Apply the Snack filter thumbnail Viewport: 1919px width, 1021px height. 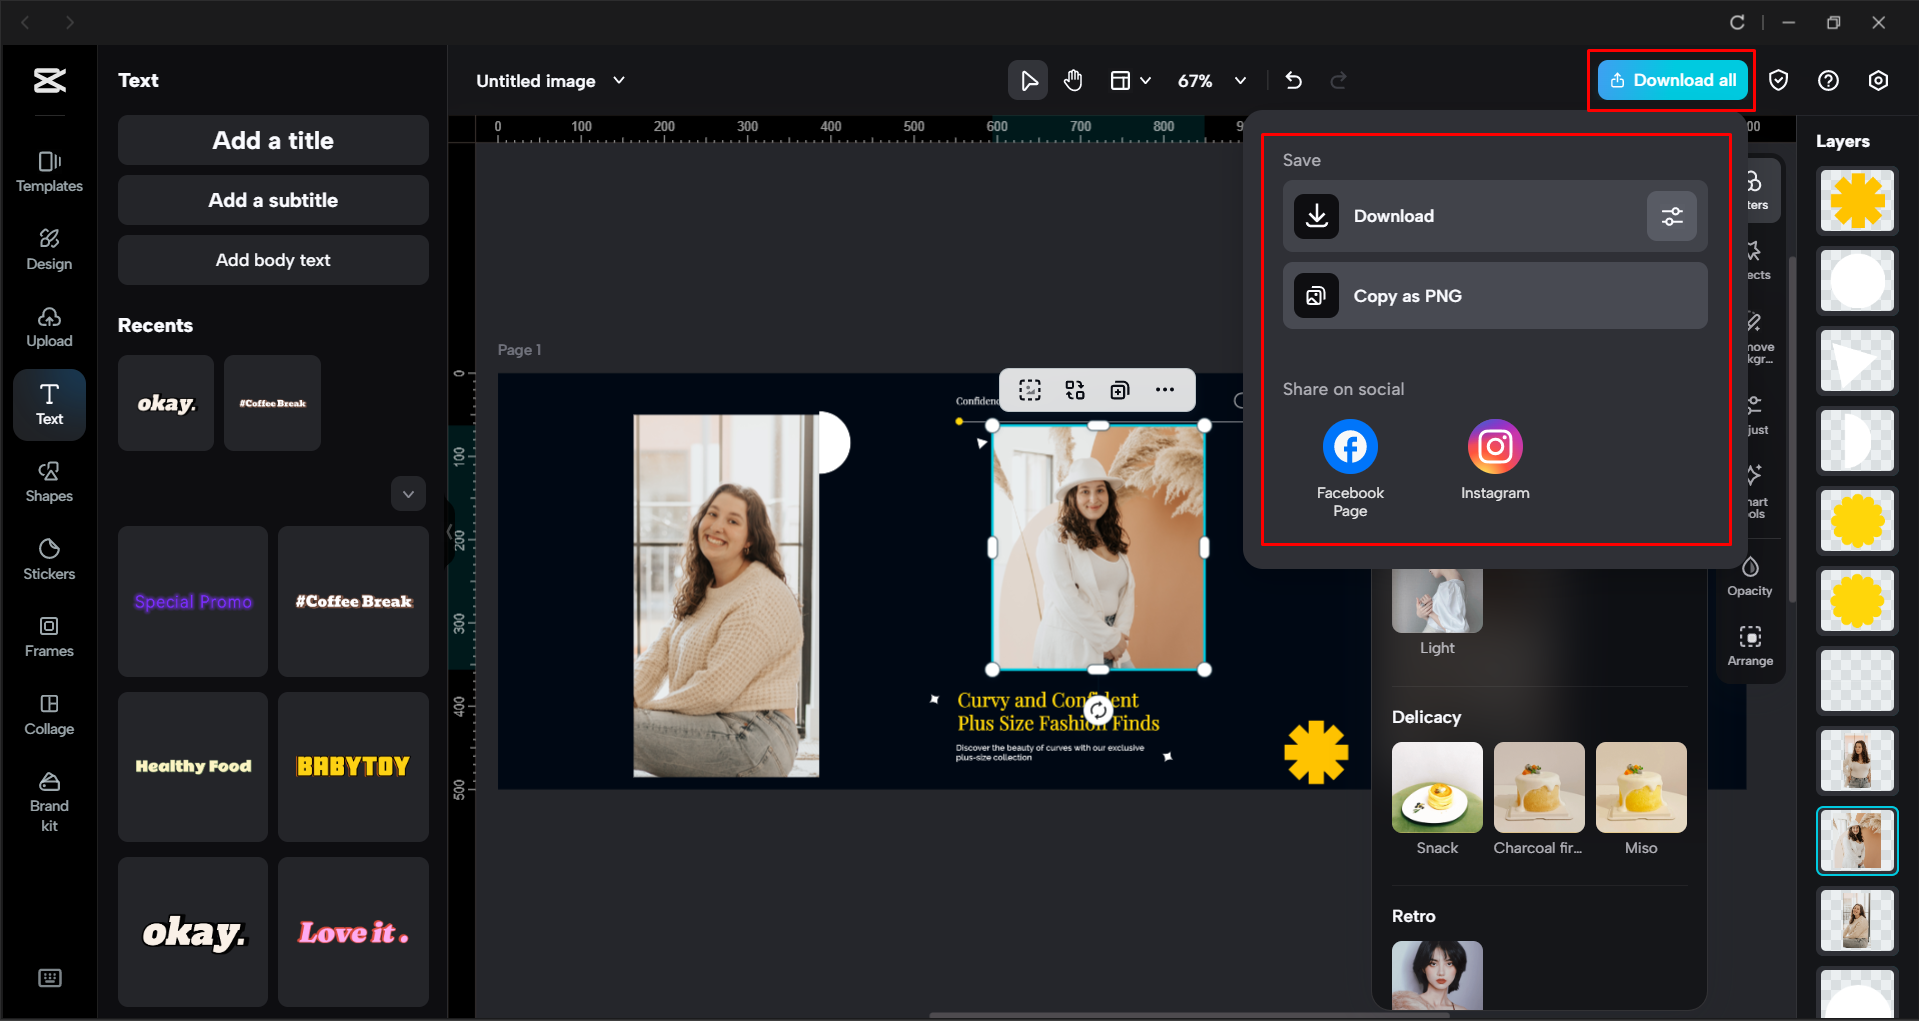tap(1436, 788)
